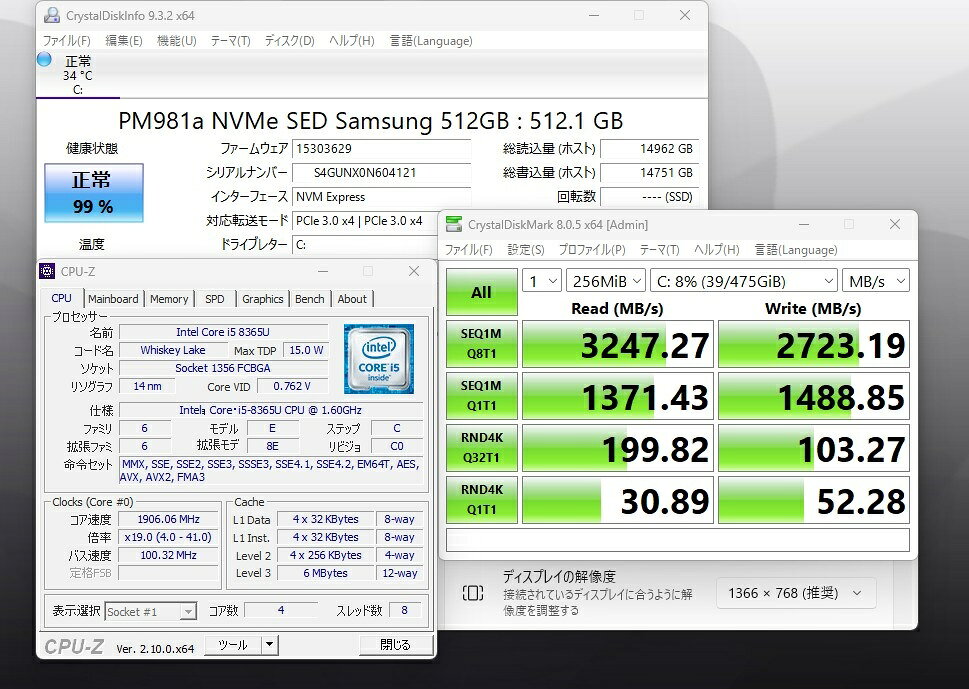
Task: Click the Intel Core i5 logo badge
Action: pyautogui.click(x=378, y=358)
